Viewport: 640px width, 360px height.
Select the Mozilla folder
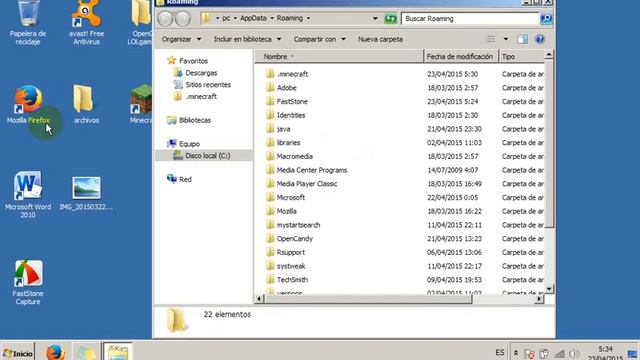[281, 211]
